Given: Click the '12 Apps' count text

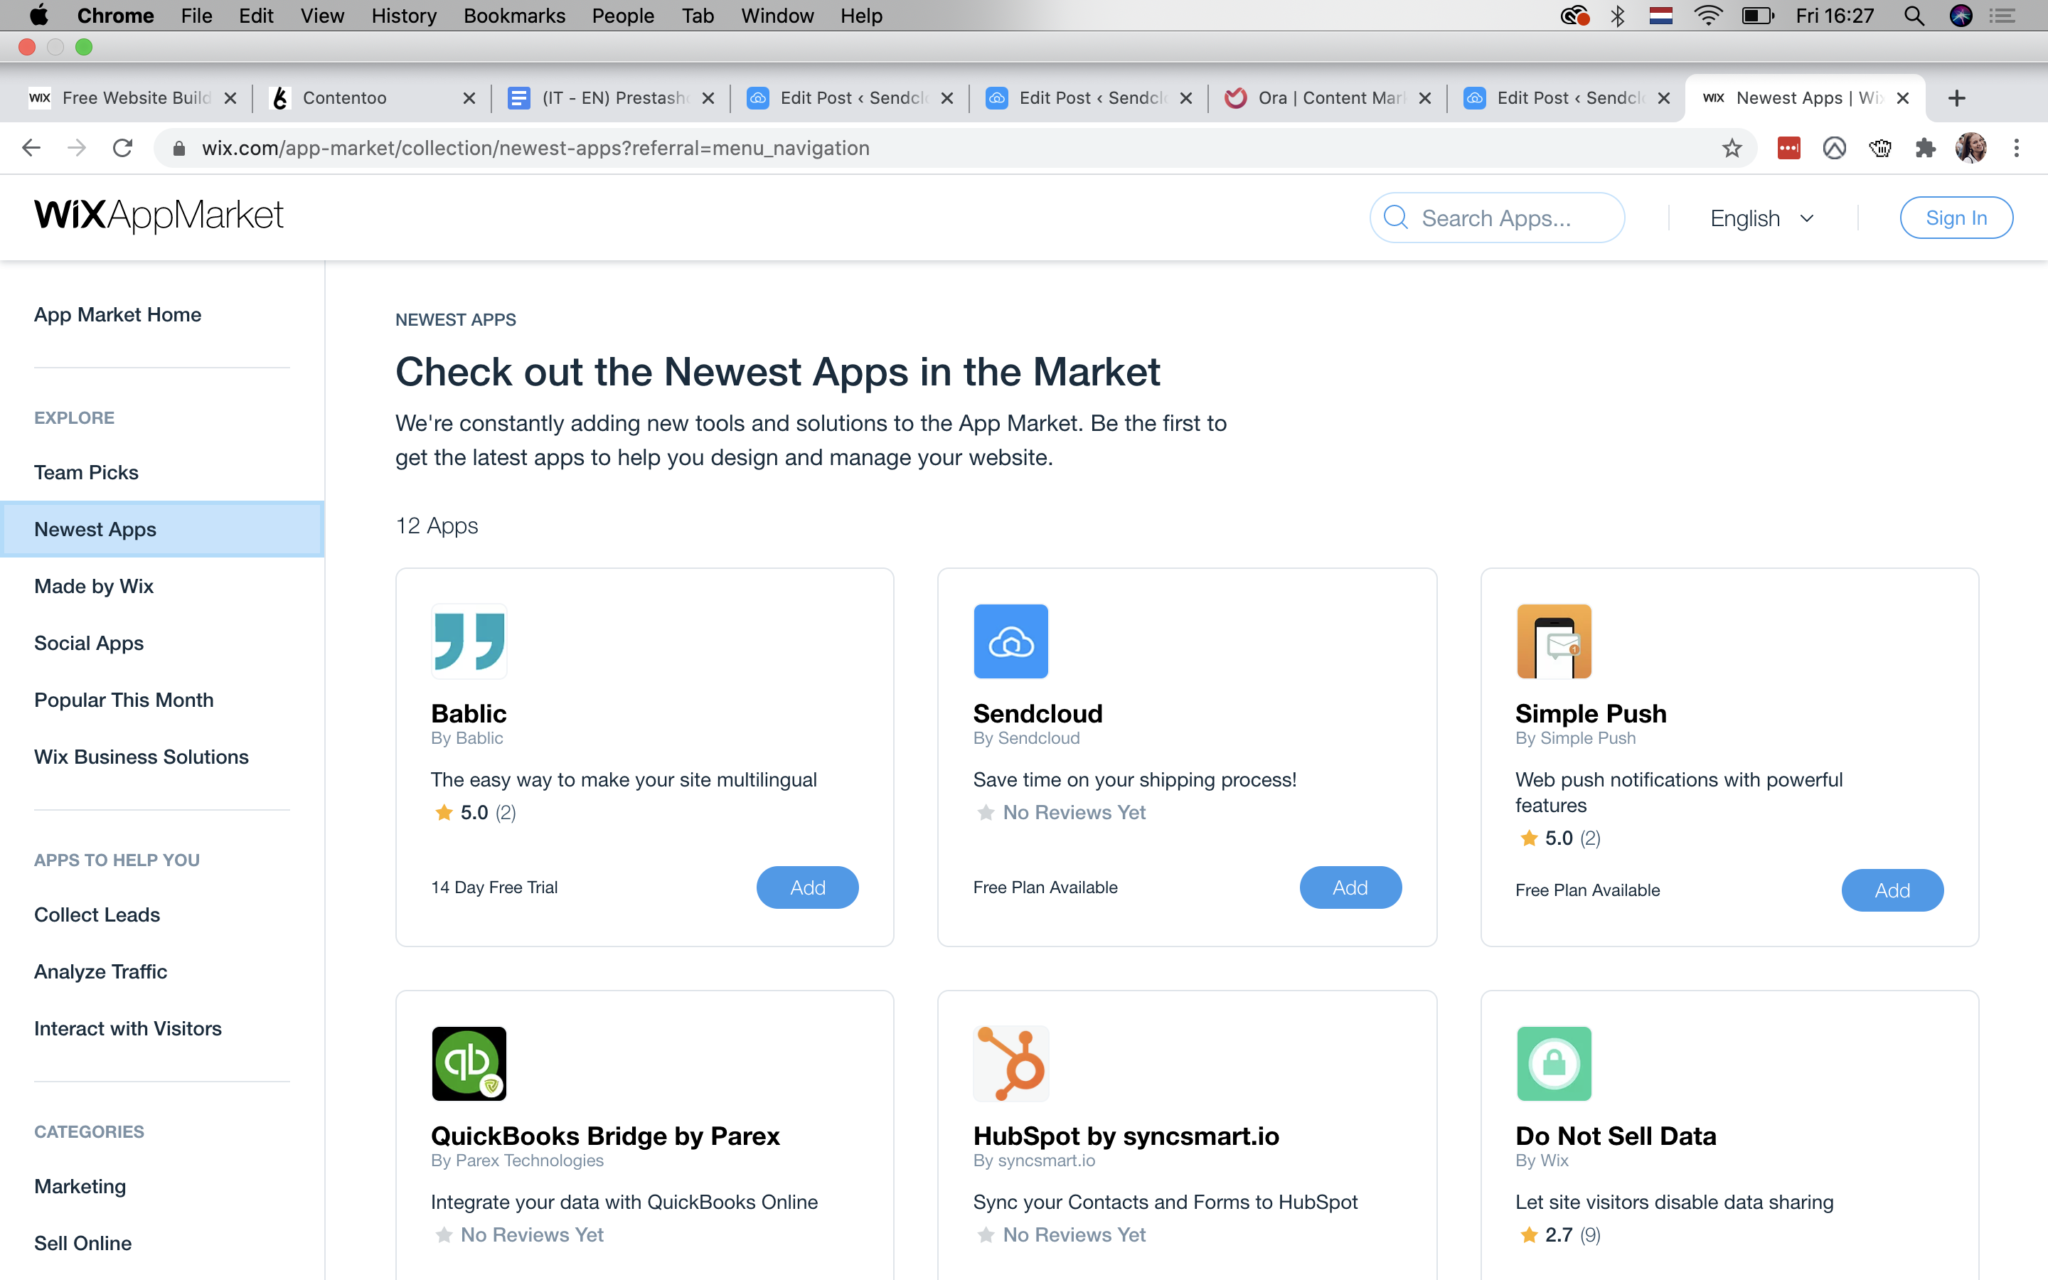Looking at the screenshot, I should point(437,526).
